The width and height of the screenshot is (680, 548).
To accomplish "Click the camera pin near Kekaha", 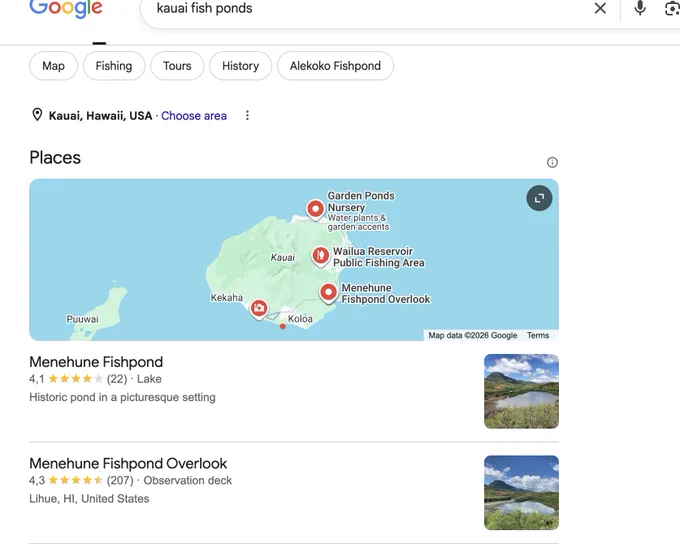I will (x=259, y=309).
